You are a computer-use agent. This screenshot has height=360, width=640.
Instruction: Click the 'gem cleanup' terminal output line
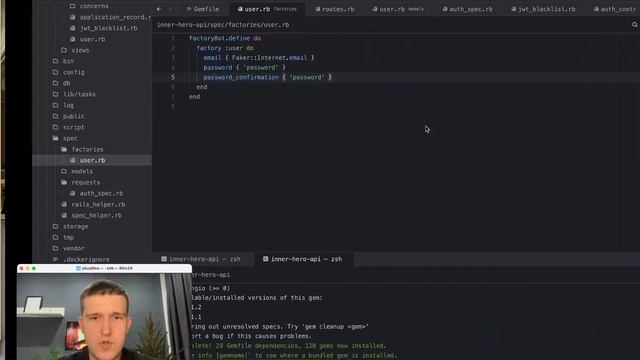[x=279, y=327]
